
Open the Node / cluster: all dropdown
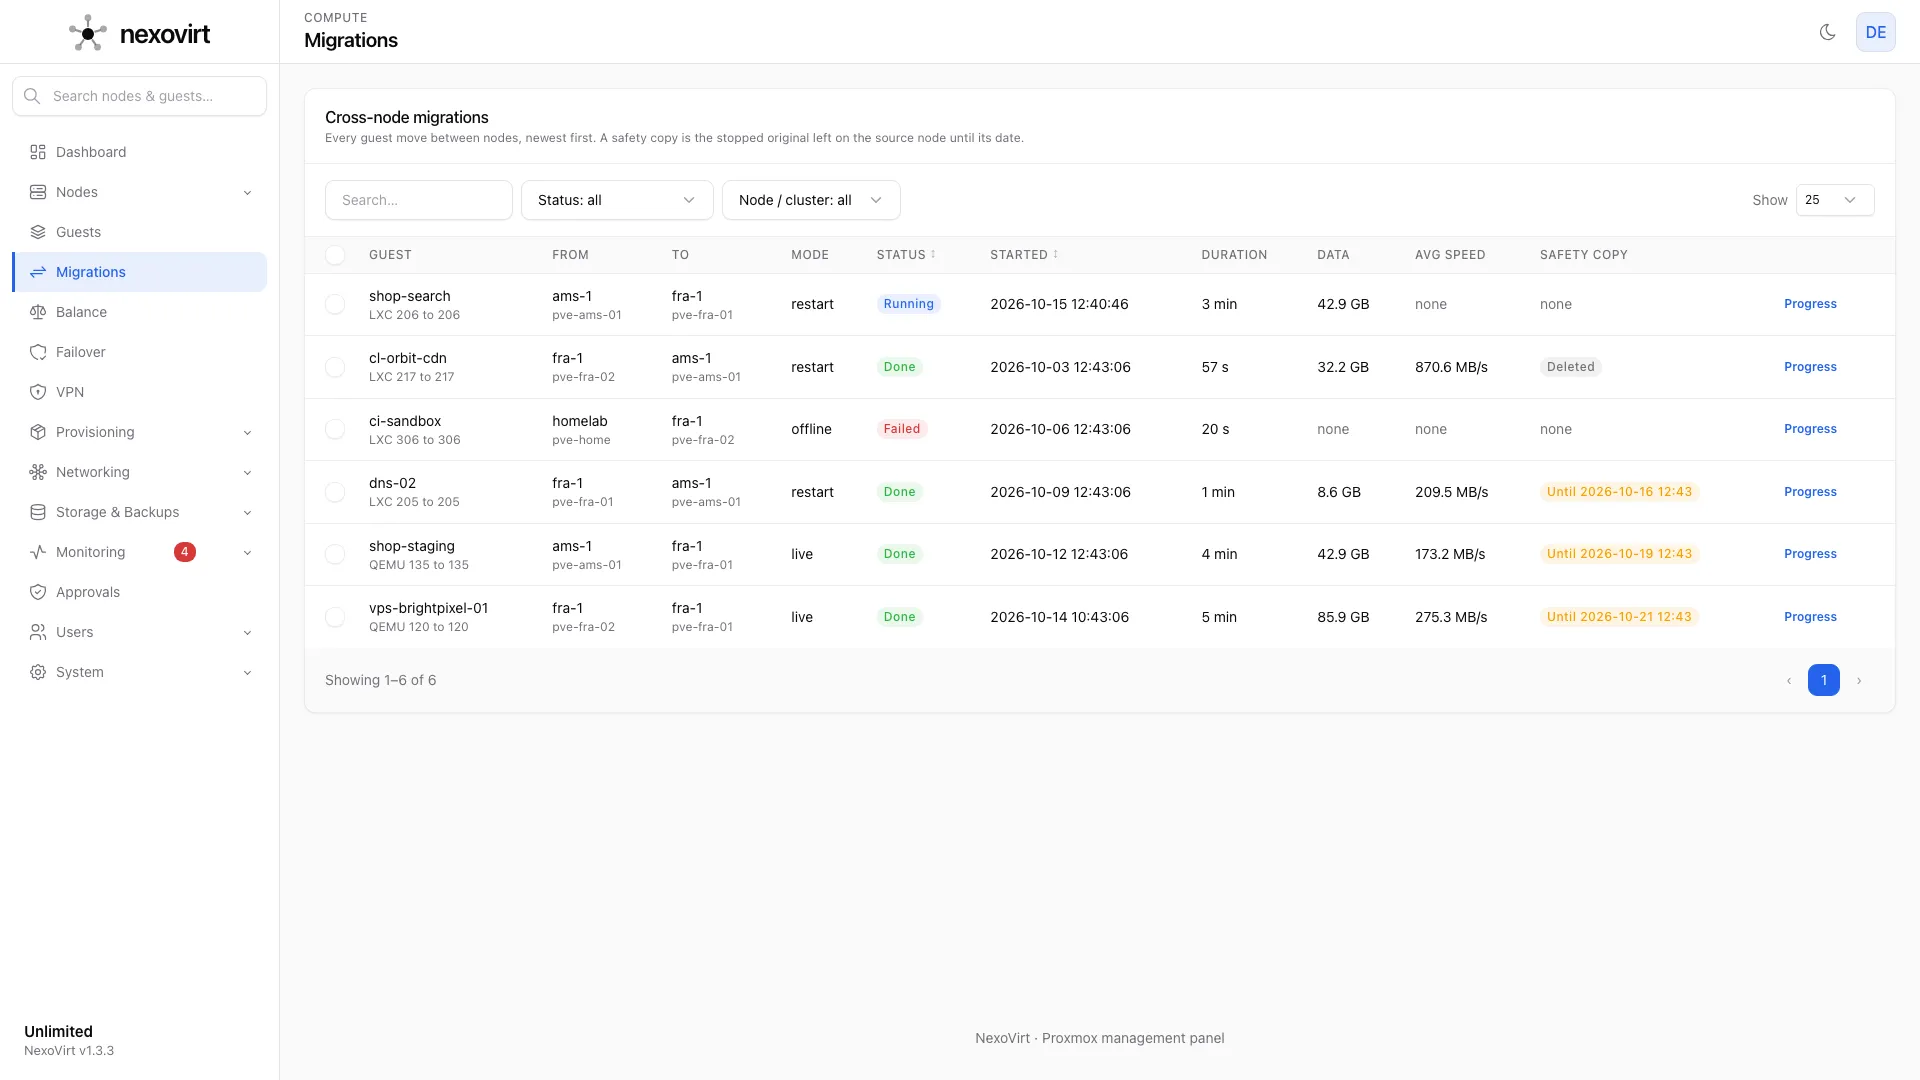pyautogui.click(x=811, y=200)
